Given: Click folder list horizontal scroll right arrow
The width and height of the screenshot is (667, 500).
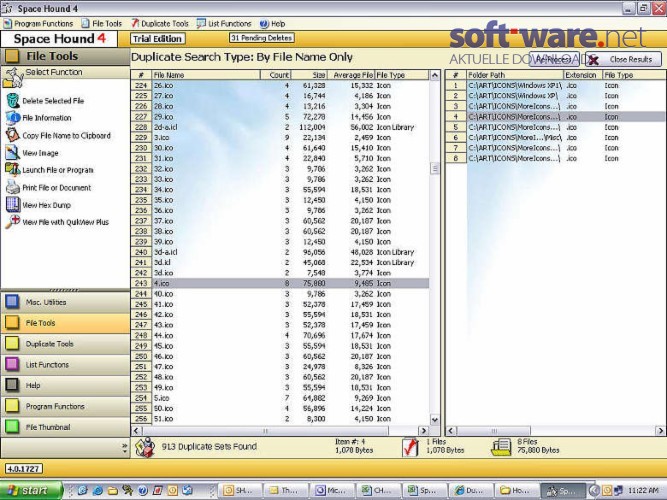Looking at the screenshot, I should pos(661,431).
